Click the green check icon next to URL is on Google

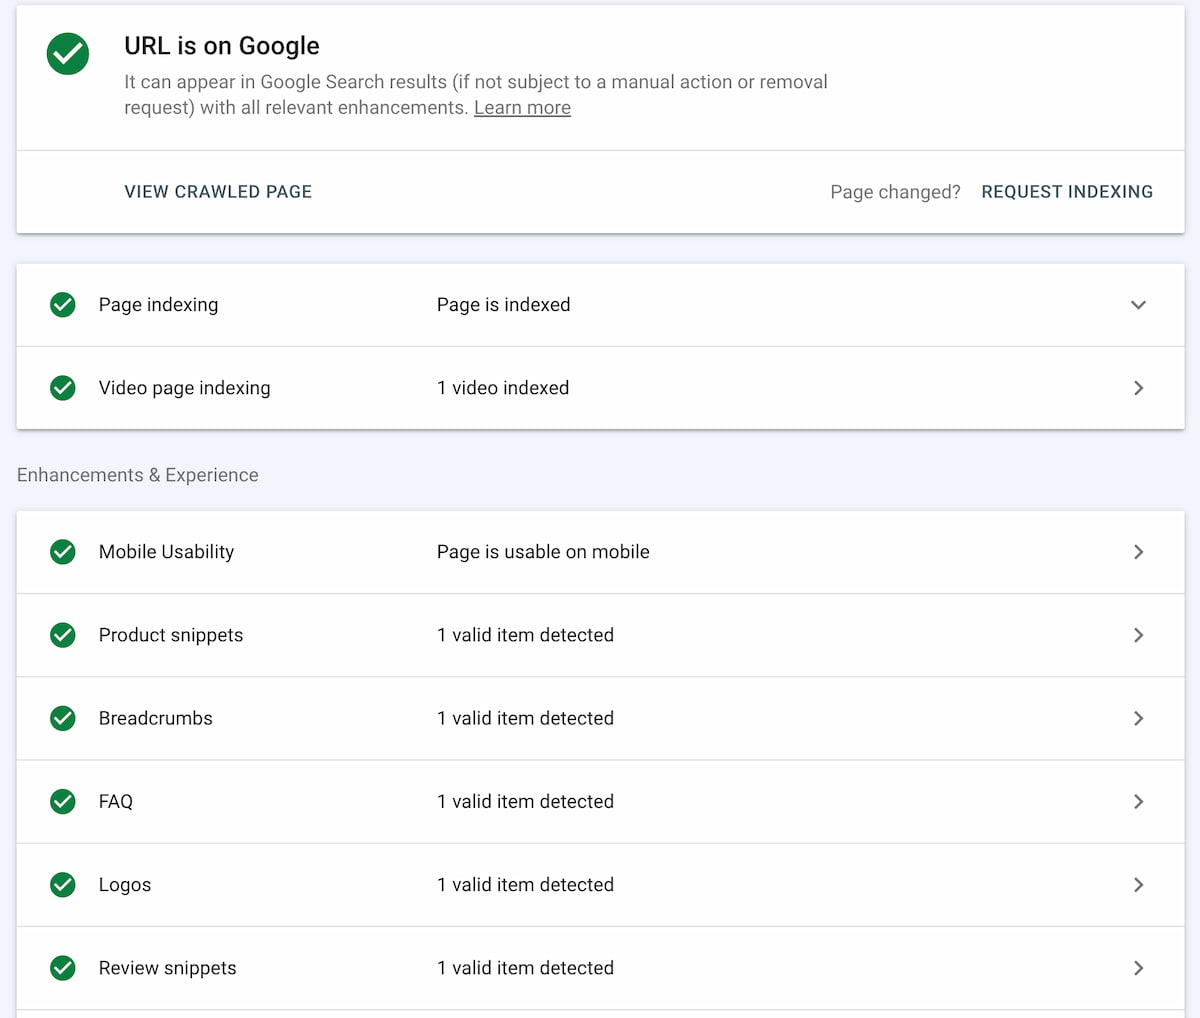(x=67, y=54)
